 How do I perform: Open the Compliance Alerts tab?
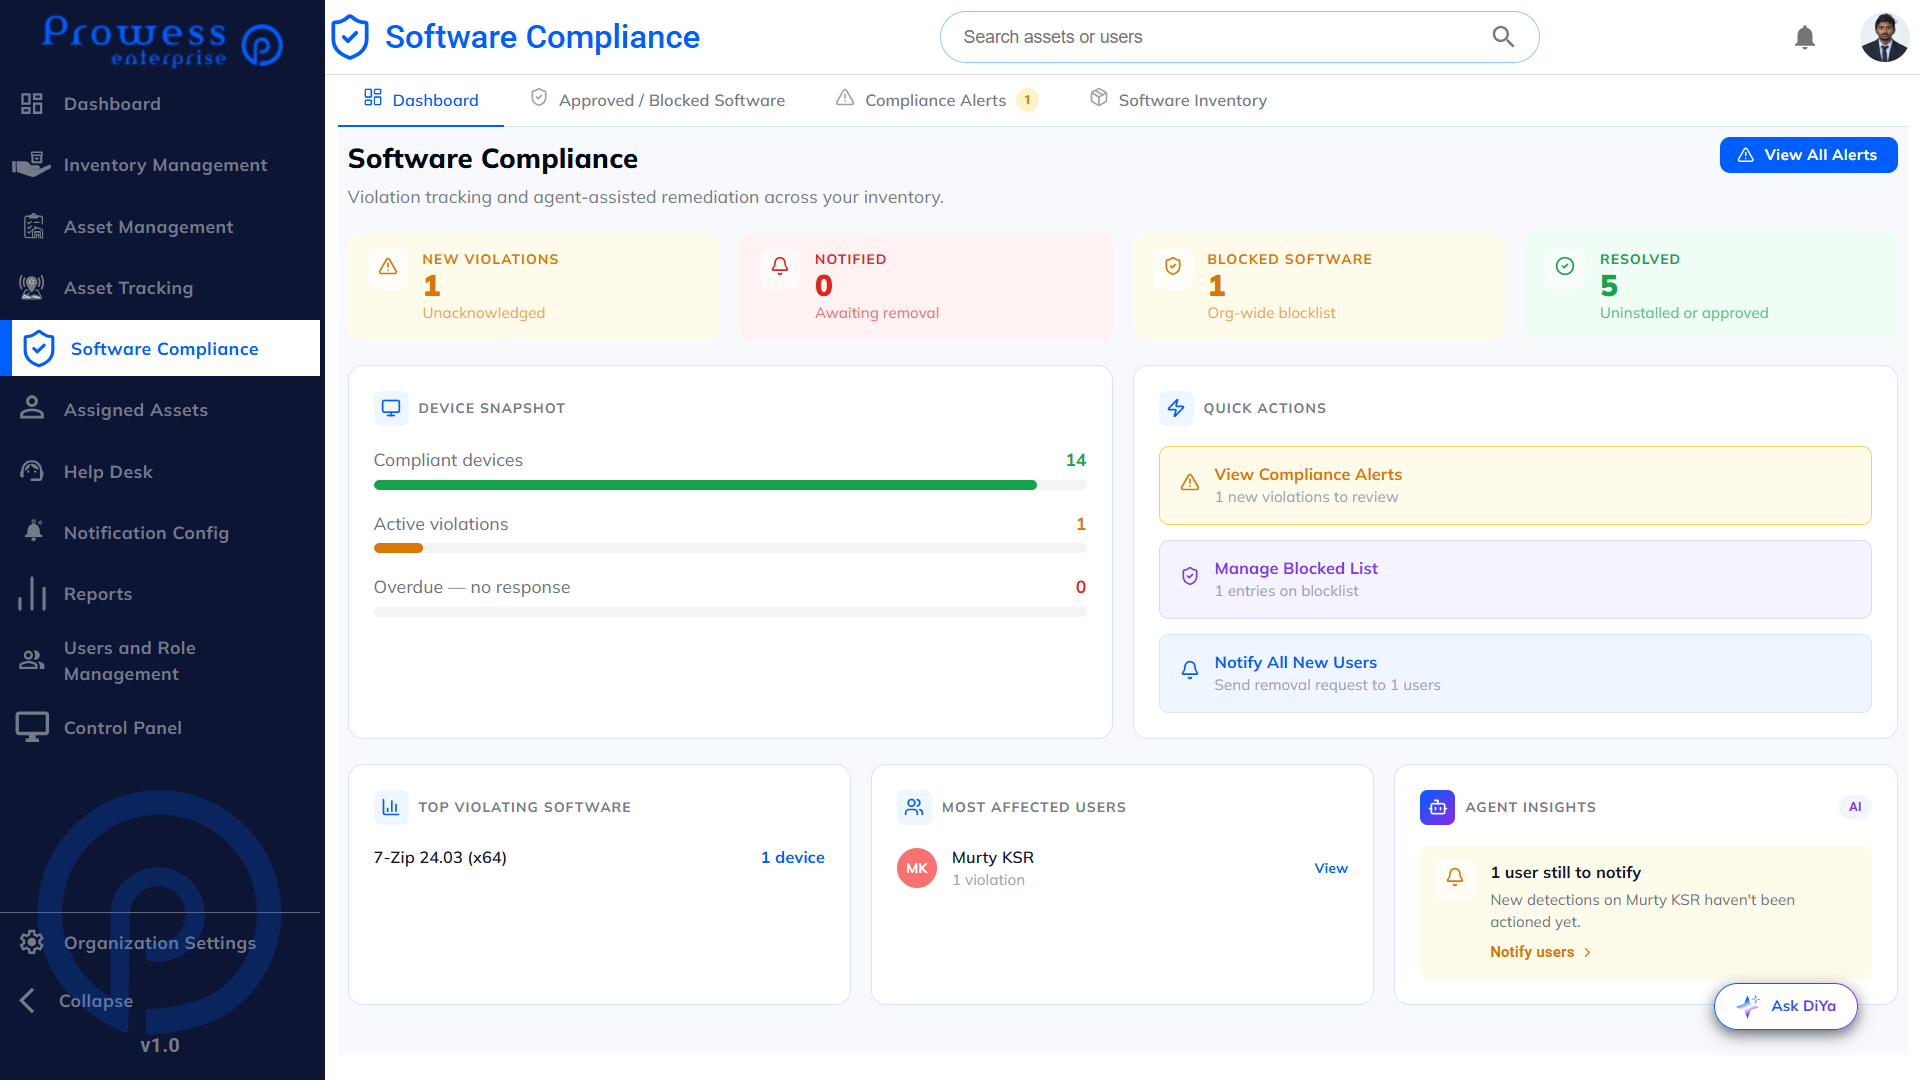tap(937, 100)
